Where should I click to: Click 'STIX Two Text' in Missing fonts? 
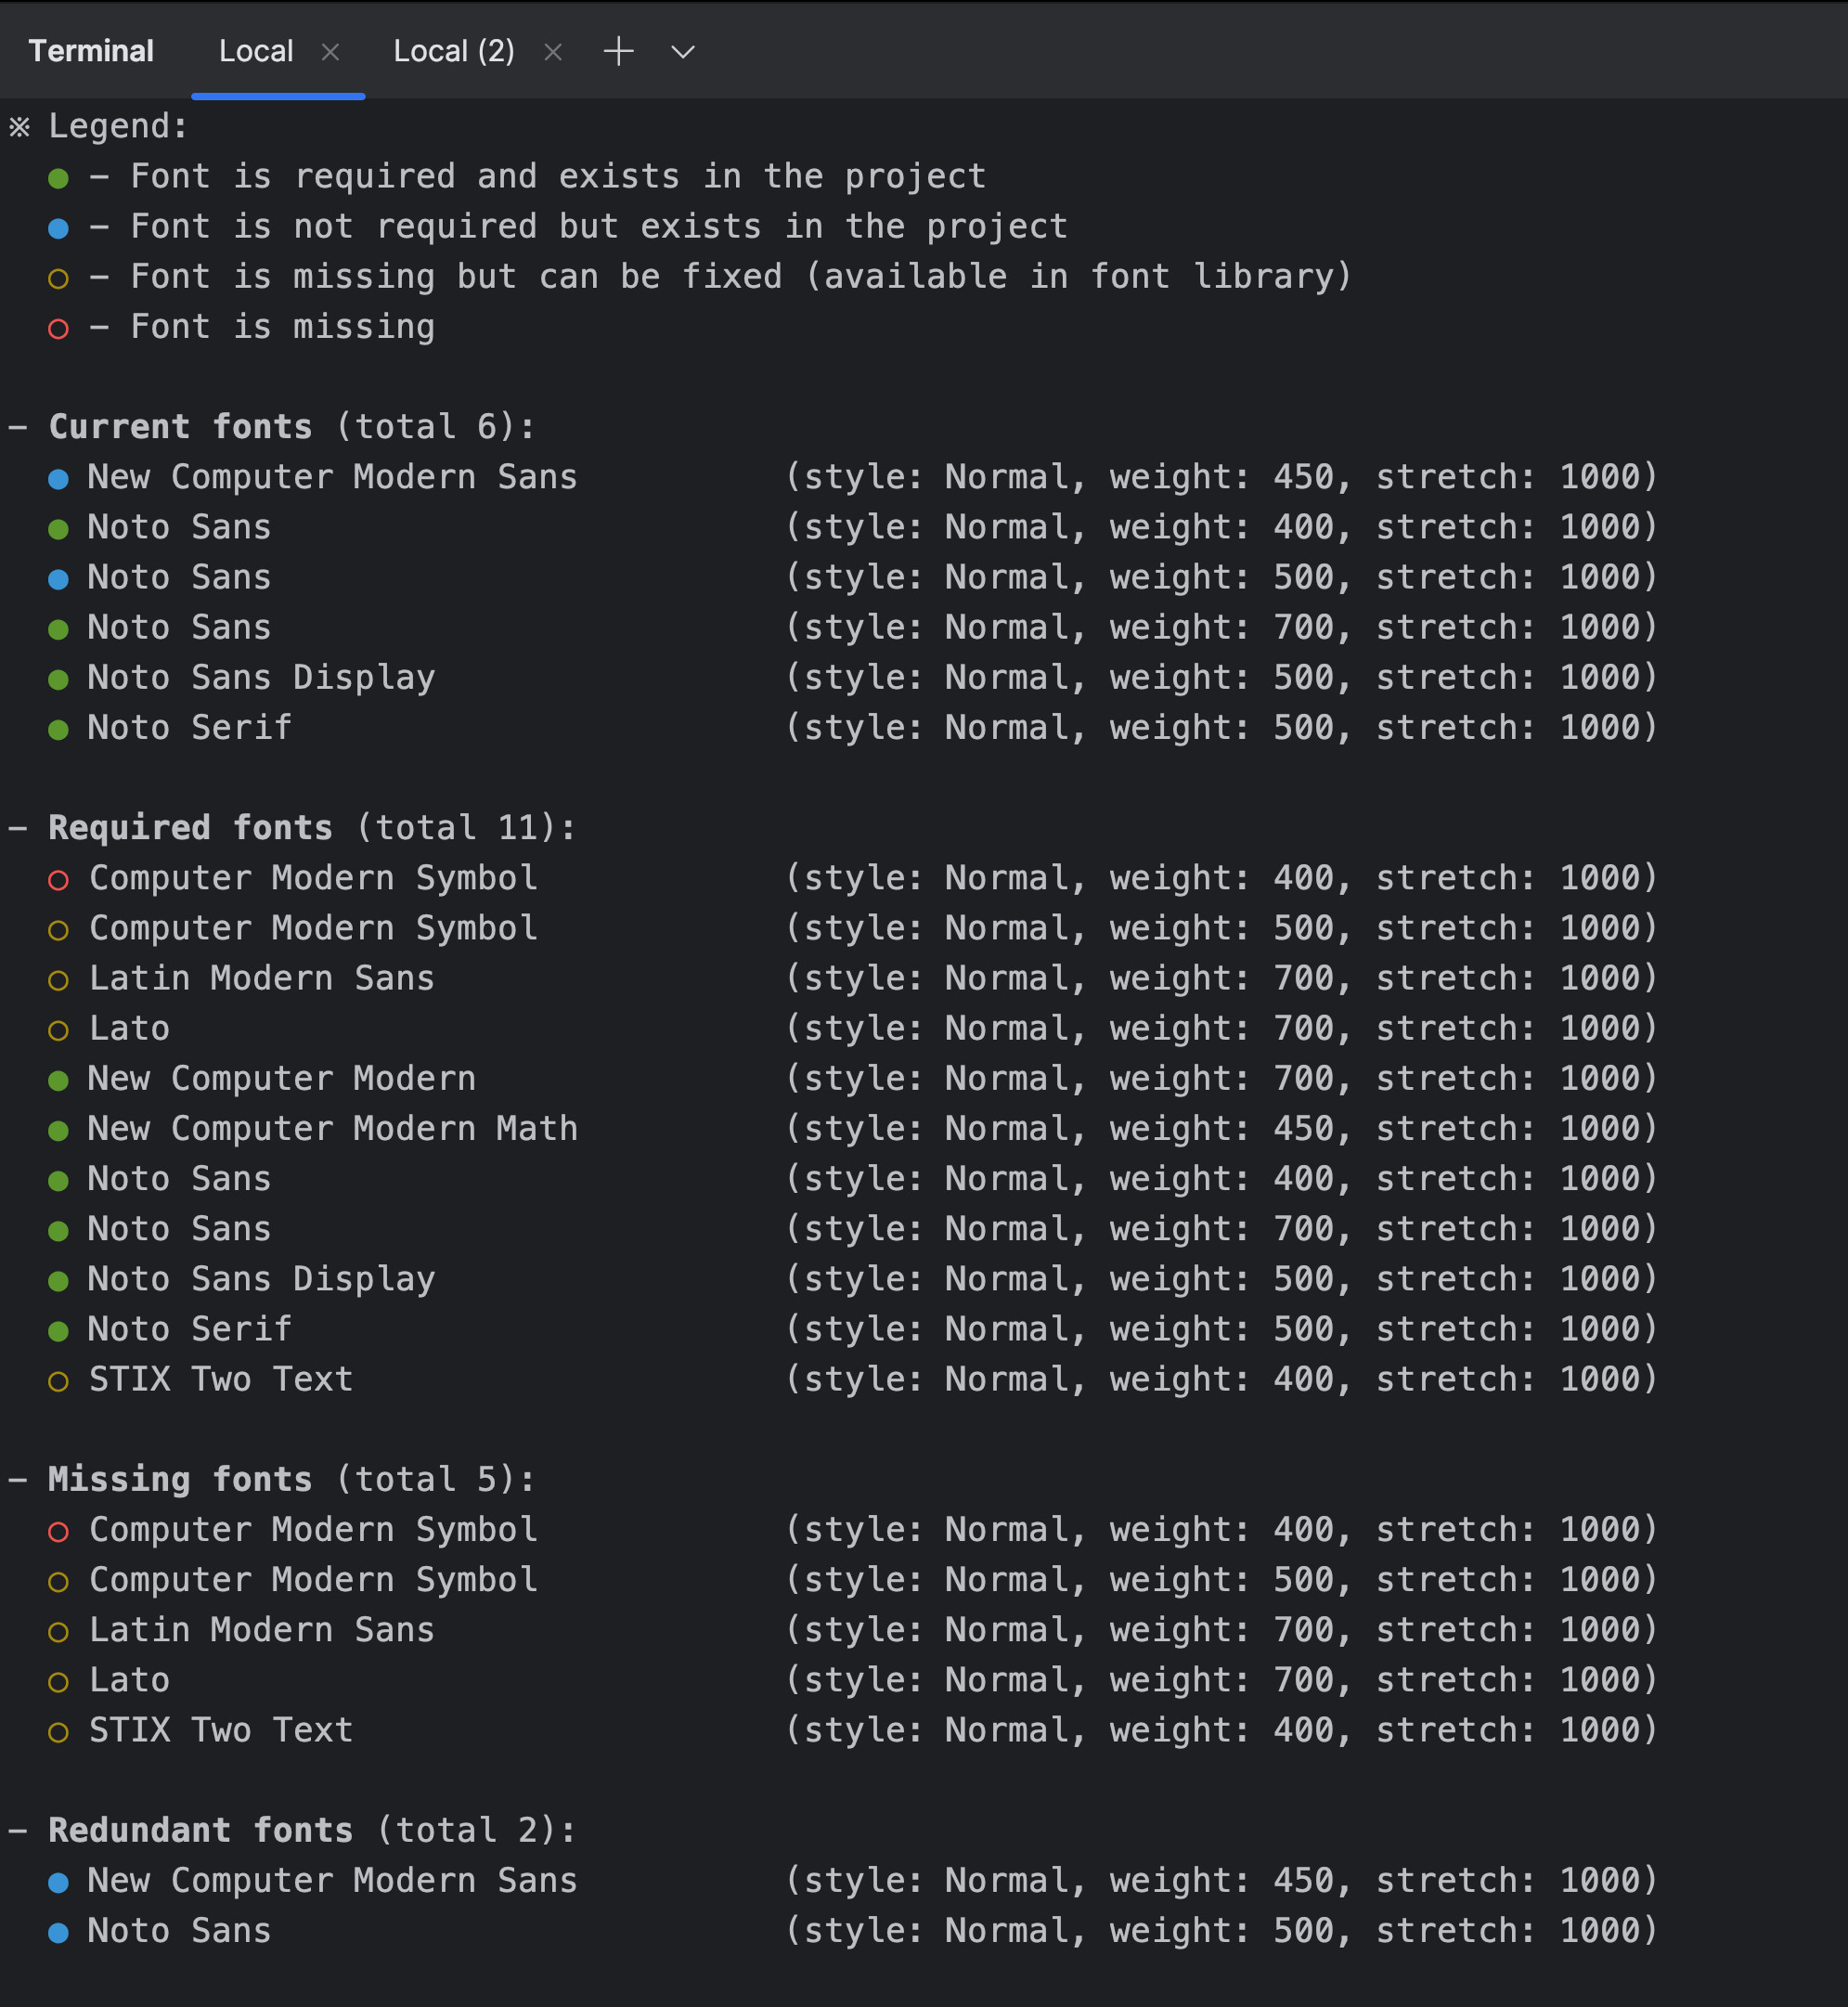pos(221,1730)
